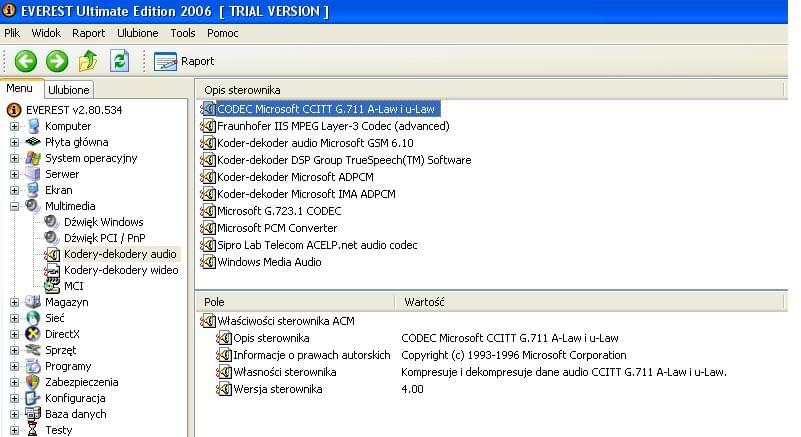Viewport: 801px width, 437px height.
Task: Click the Windows Media Audio codec icon
Action: pos(208,262)
